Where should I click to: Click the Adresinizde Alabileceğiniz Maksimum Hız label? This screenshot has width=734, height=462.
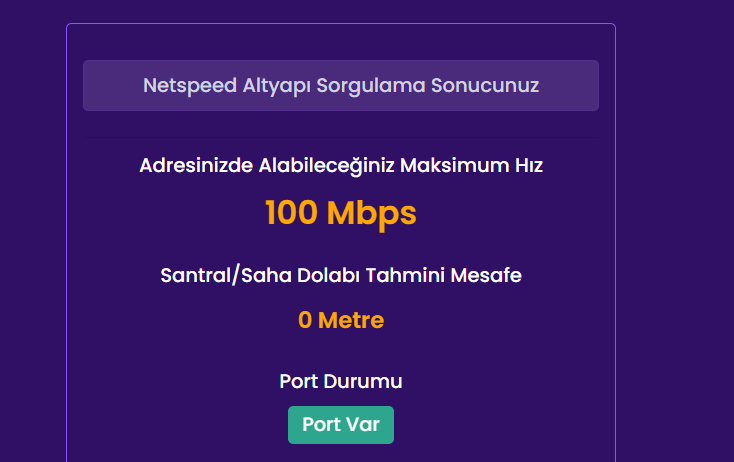point(341,165)
